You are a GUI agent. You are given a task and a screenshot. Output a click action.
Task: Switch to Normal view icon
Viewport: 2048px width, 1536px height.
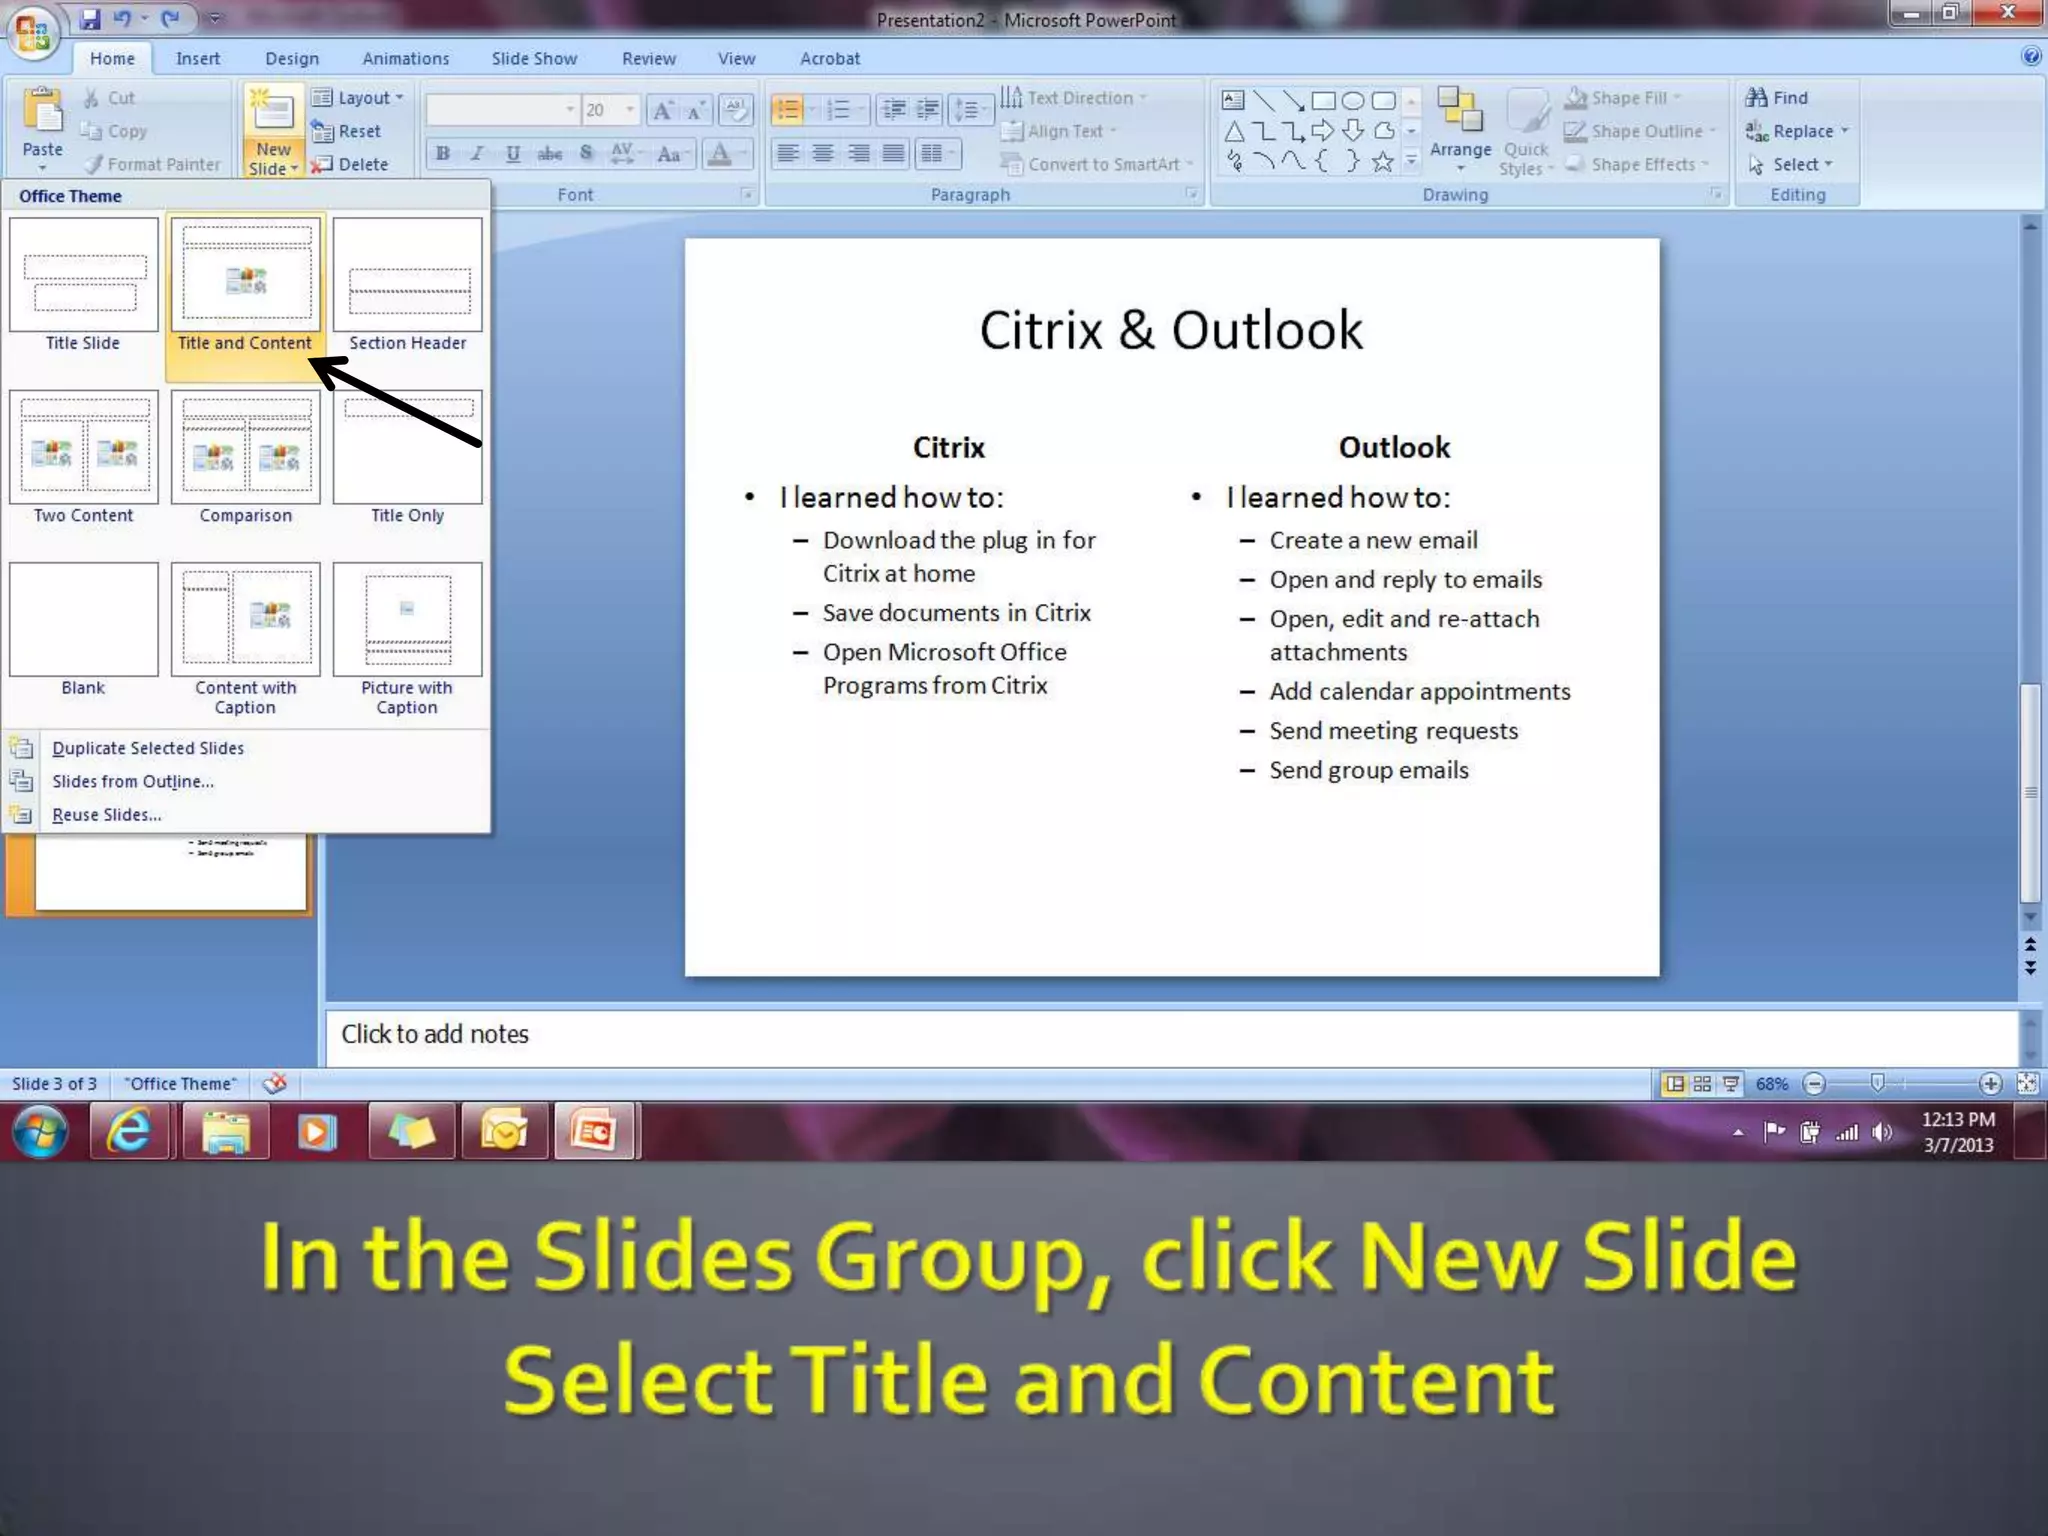coord(1674,1084)
